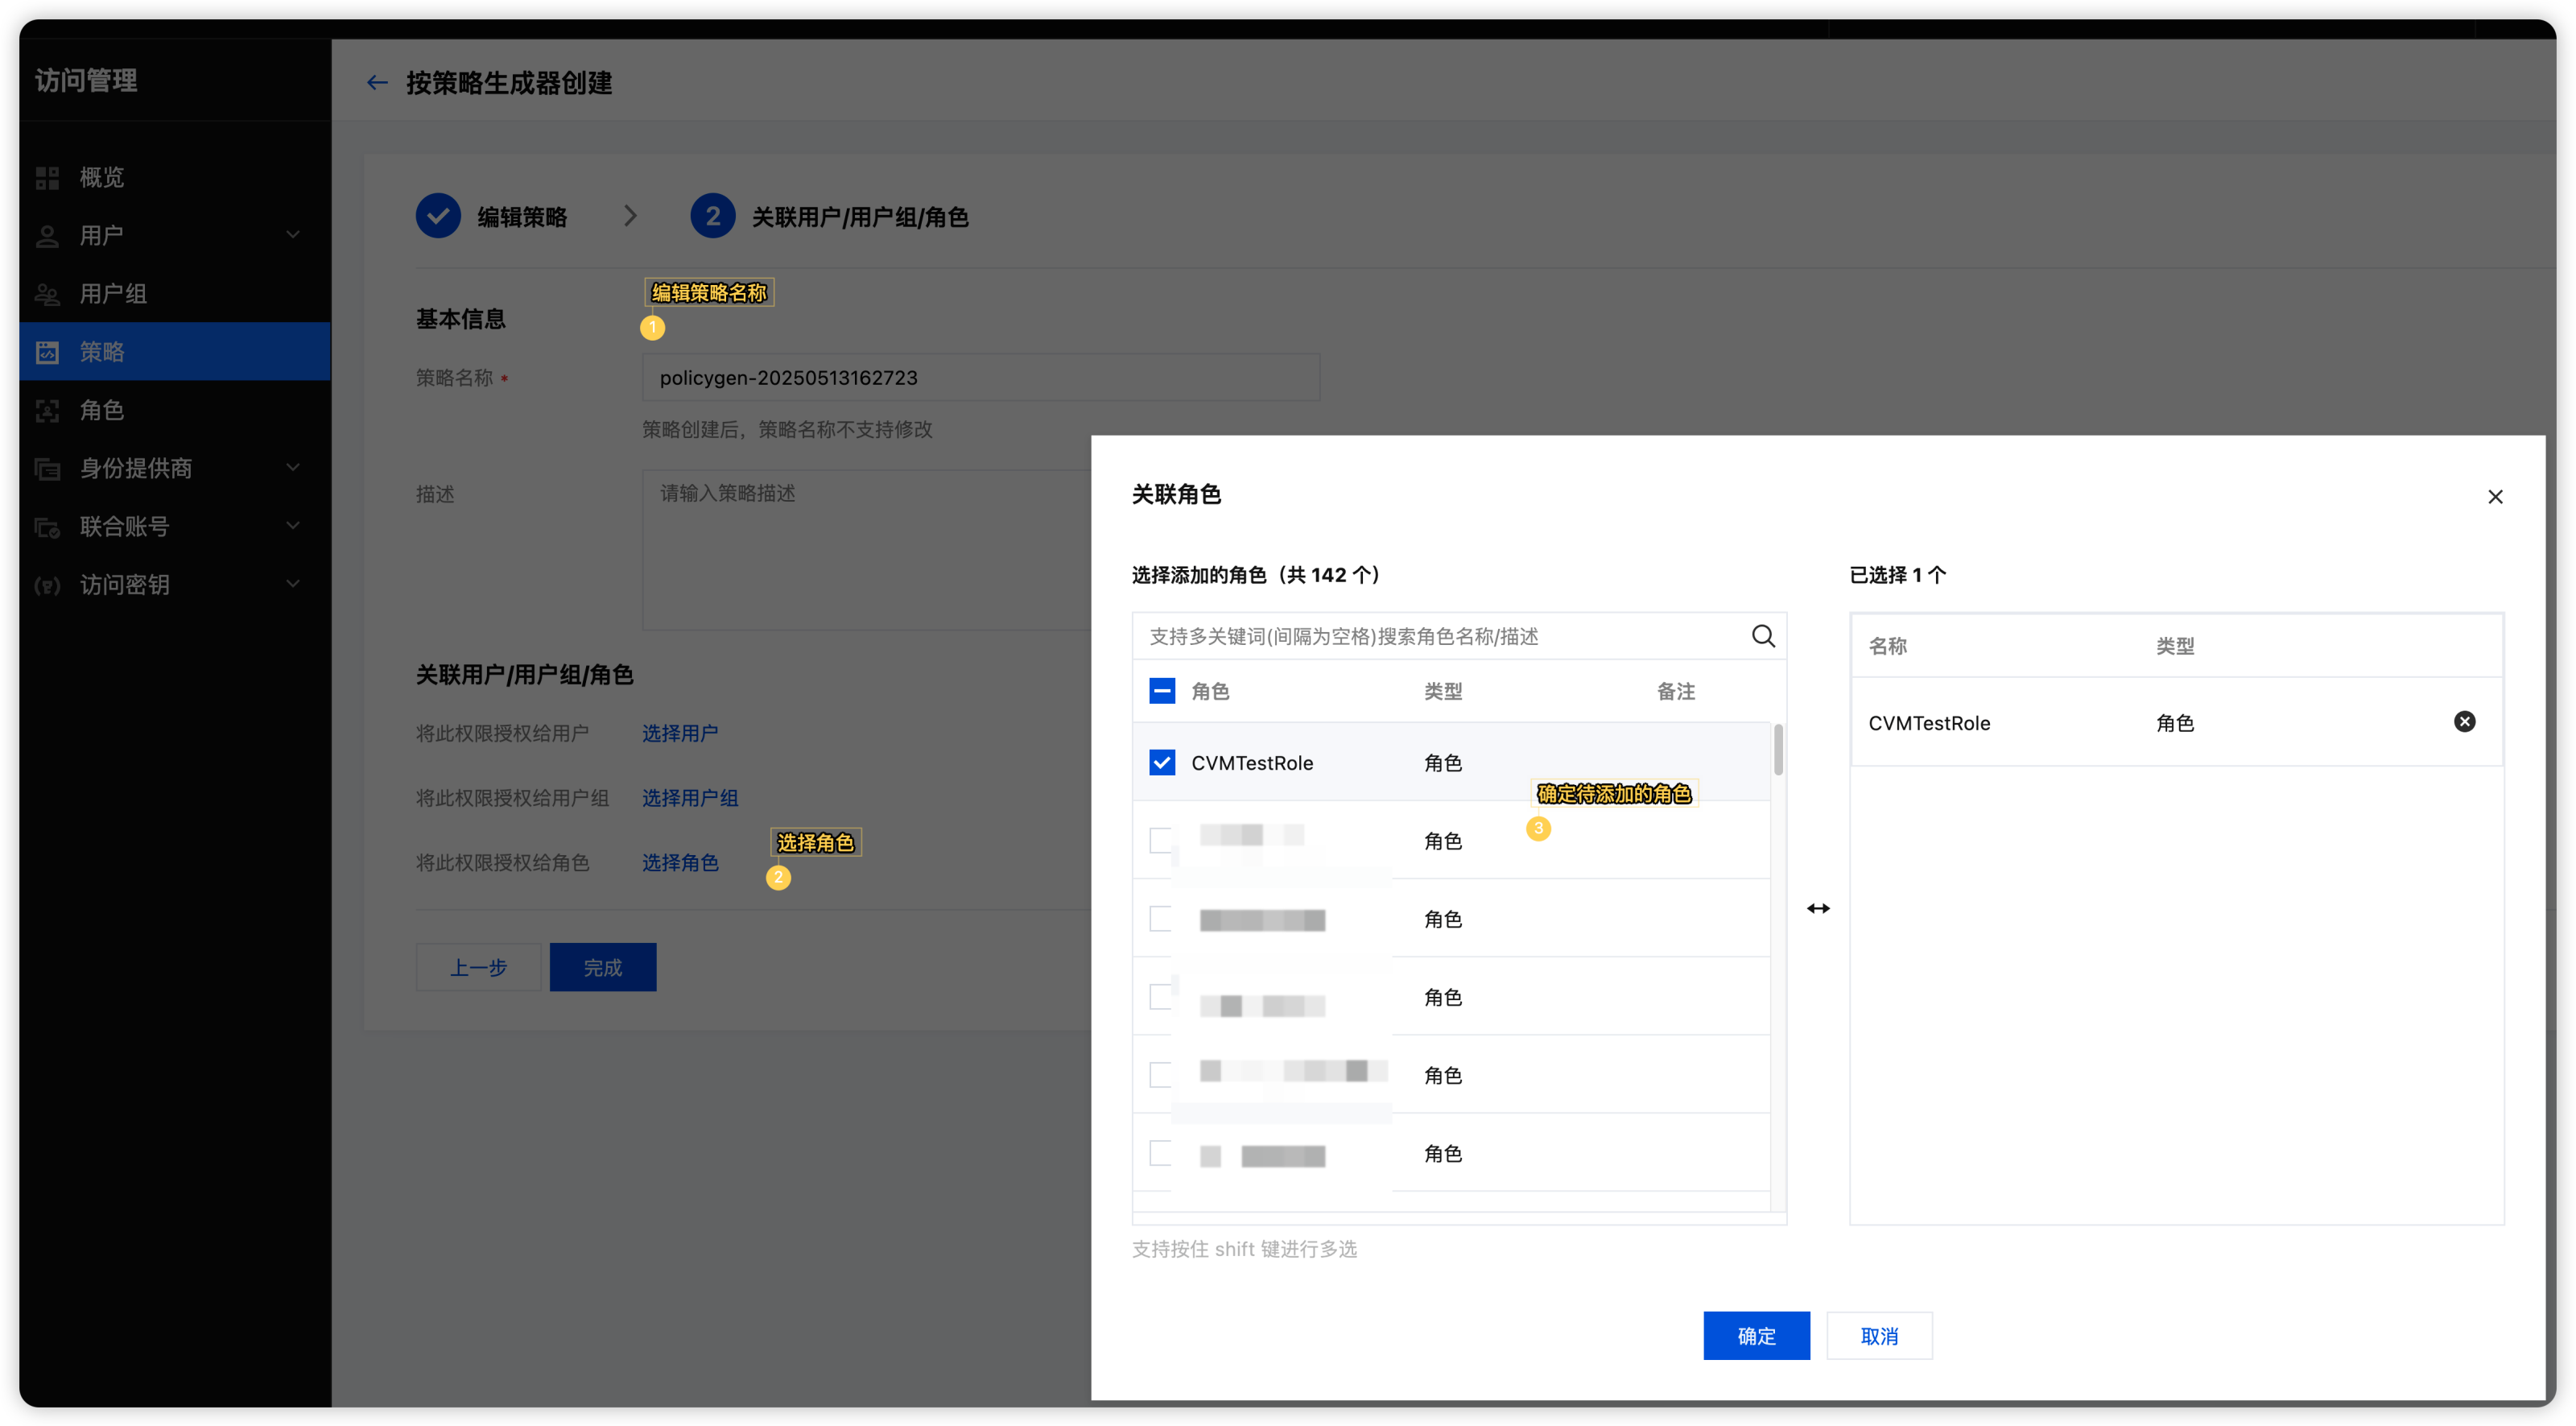The height and width of the screenshot is (1426, 2576).
Task: Open 联合账号 in the sidebar menu
Action: [x=125, y=526]
